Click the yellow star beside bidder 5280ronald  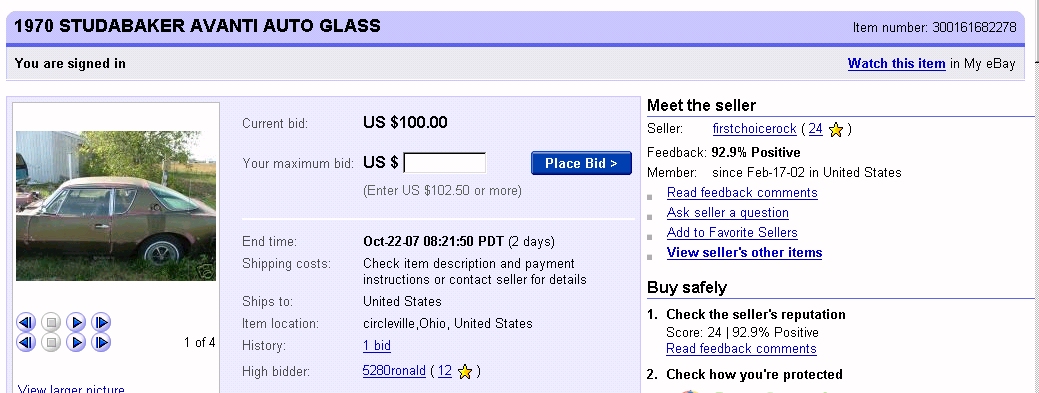point(465,372)
